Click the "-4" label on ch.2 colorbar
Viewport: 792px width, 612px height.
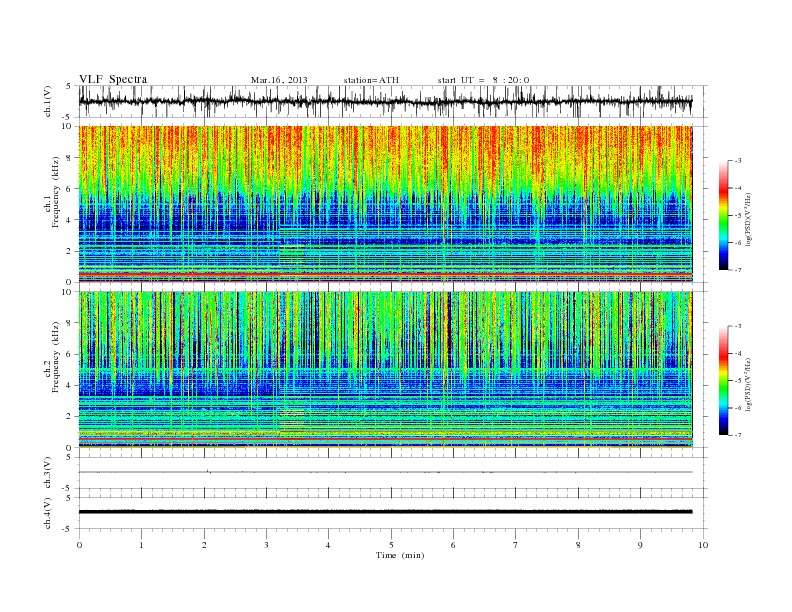pyautogui.click(x=738, y=353)
